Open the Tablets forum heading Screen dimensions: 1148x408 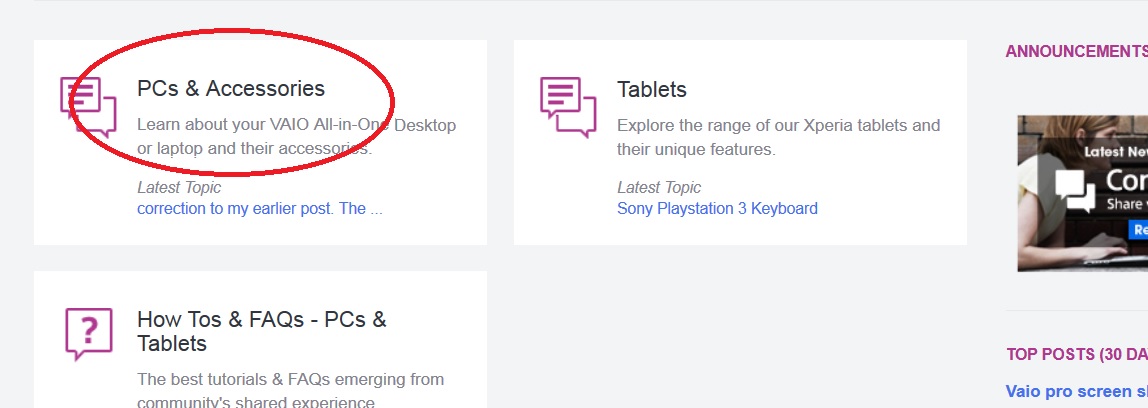coord(652,89)
